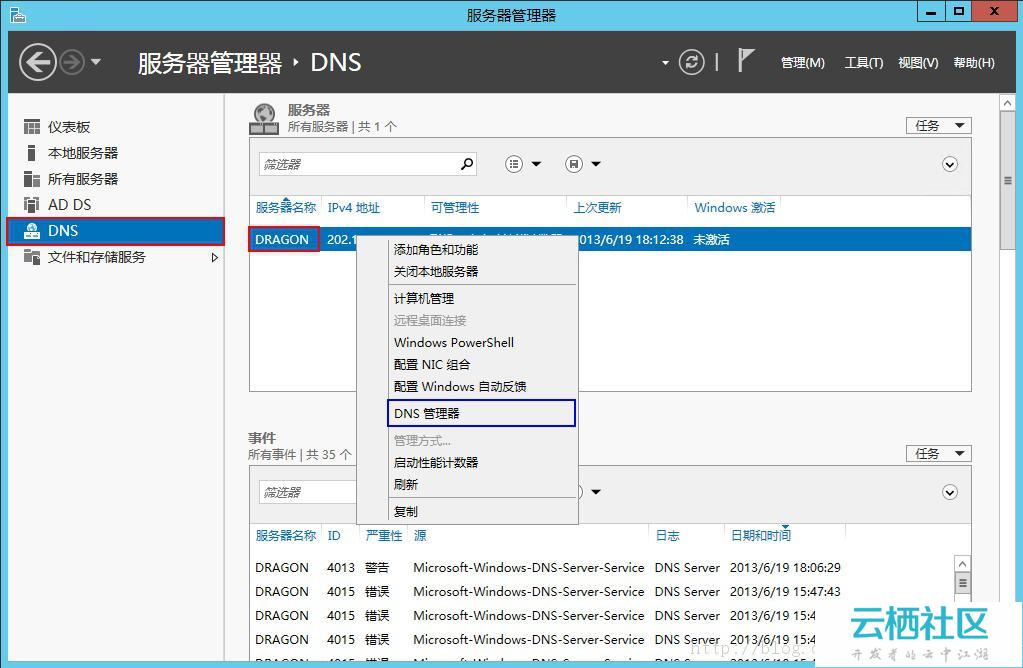Open the 任务 dropdown in events section
1023x668 pixels.
938,454
